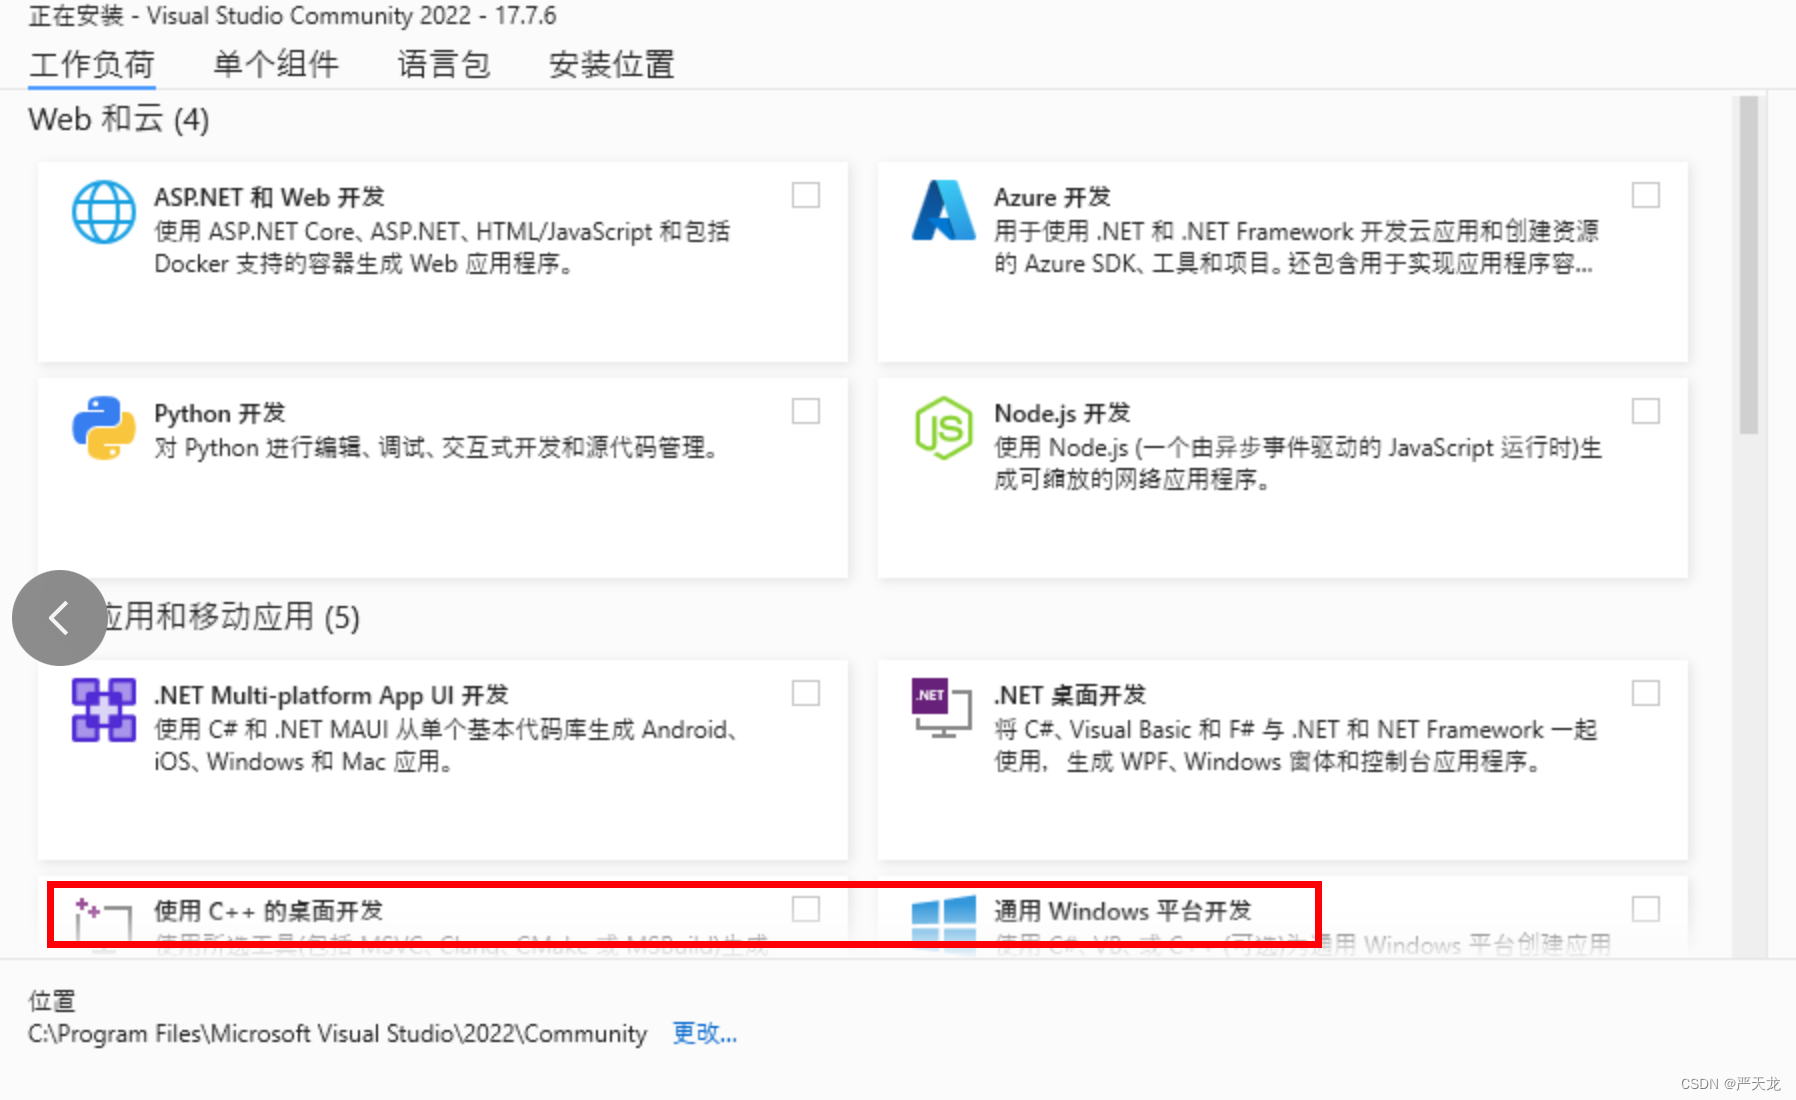1796x1100 pixels.
Task: Click the ASP.NET 和 Web 开发 title
Action: click(269, 197)
